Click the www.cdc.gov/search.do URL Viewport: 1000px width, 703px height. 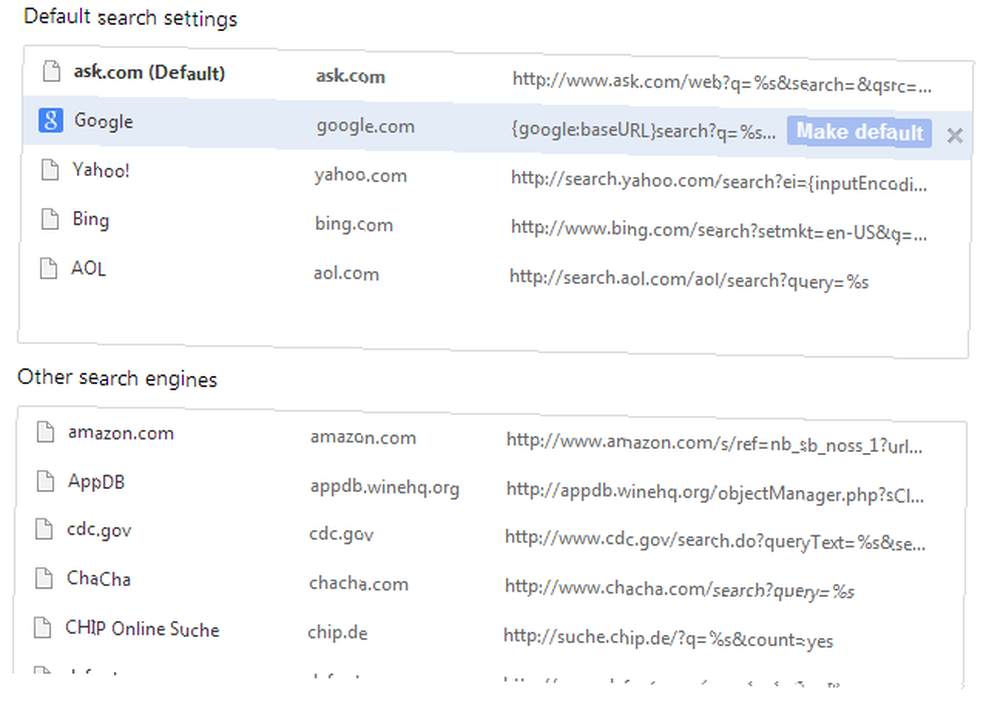715,541
